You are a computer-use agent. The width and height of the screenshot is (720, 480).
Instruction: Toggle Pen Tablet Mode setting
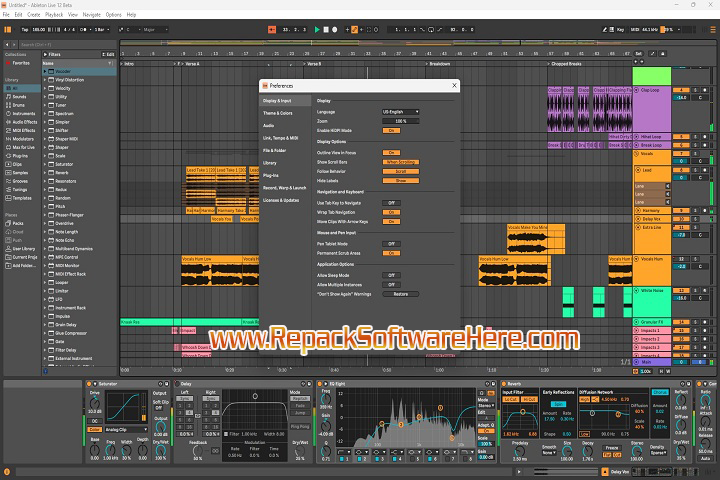click(391, 243)
